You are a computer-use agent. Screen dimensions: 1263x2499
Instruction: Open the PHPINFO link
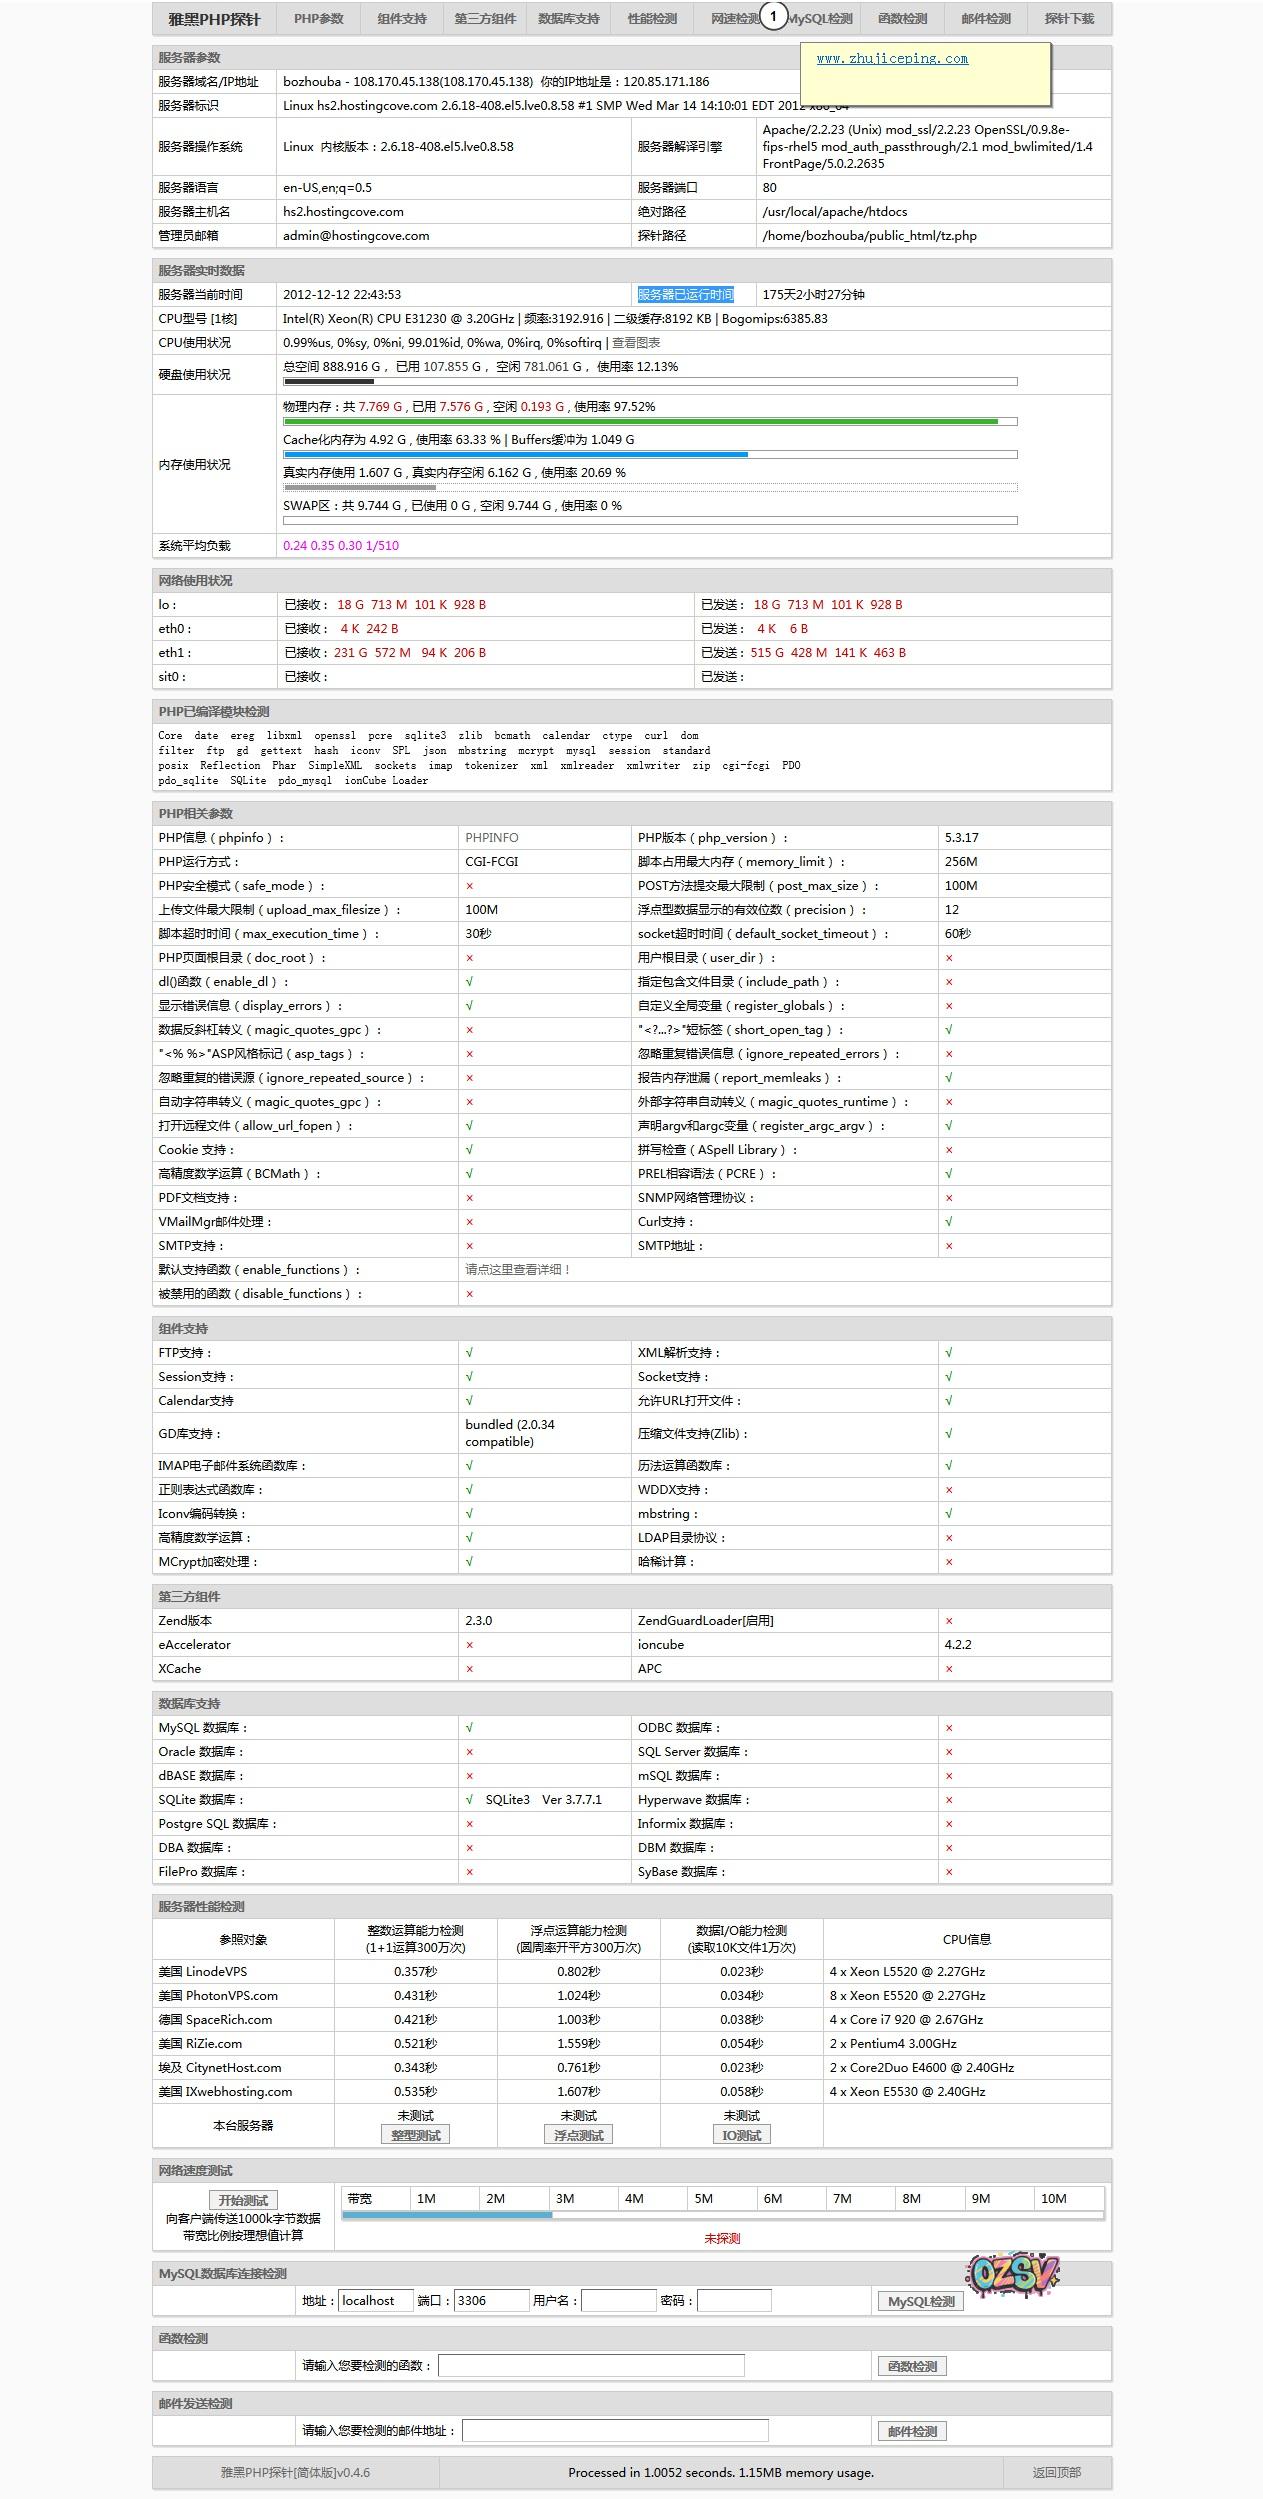coord(492,838)
